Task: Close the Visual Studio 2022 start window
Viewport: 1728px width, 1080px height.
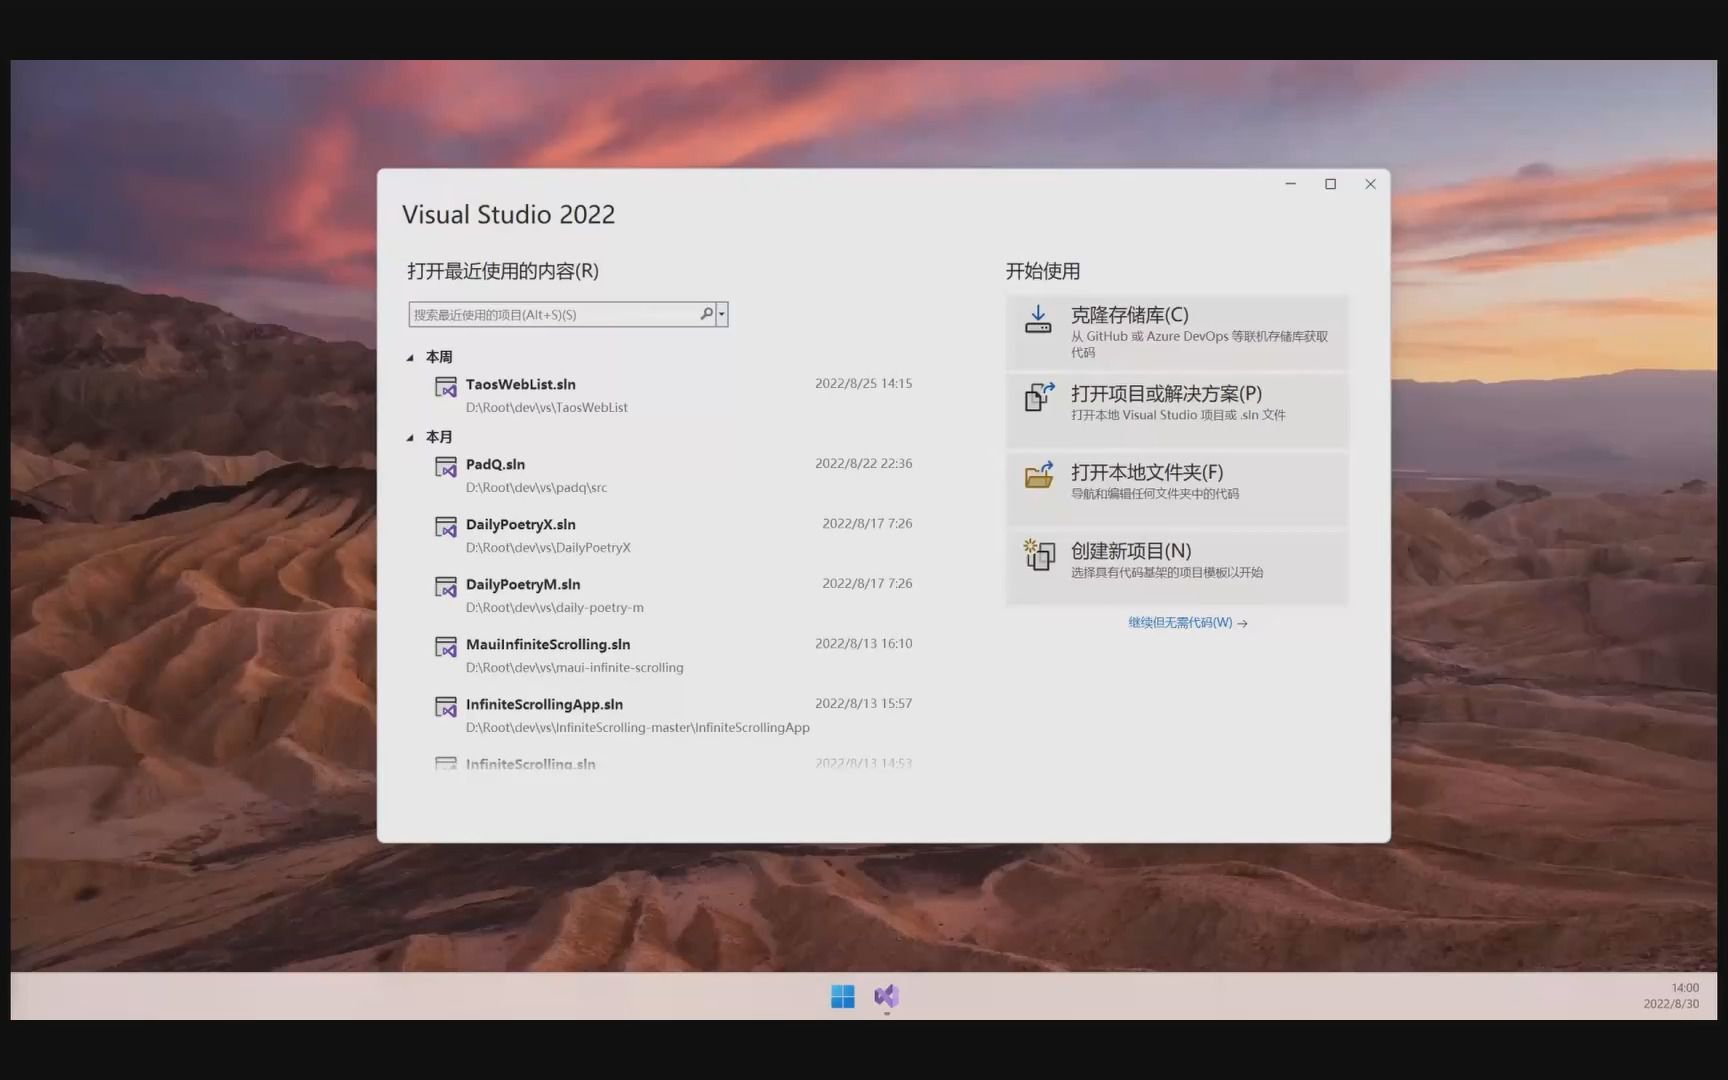Action: coord(1370,184)
